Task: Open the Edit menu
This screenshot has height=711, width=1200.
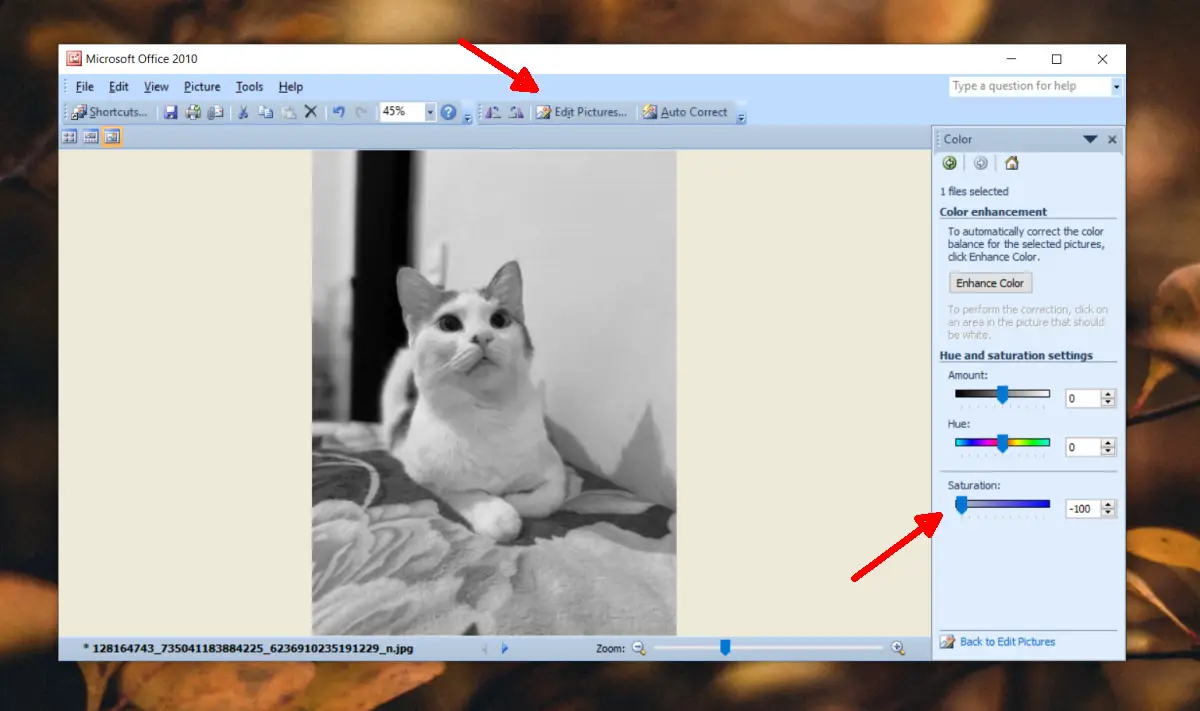Action: point(119,87)
